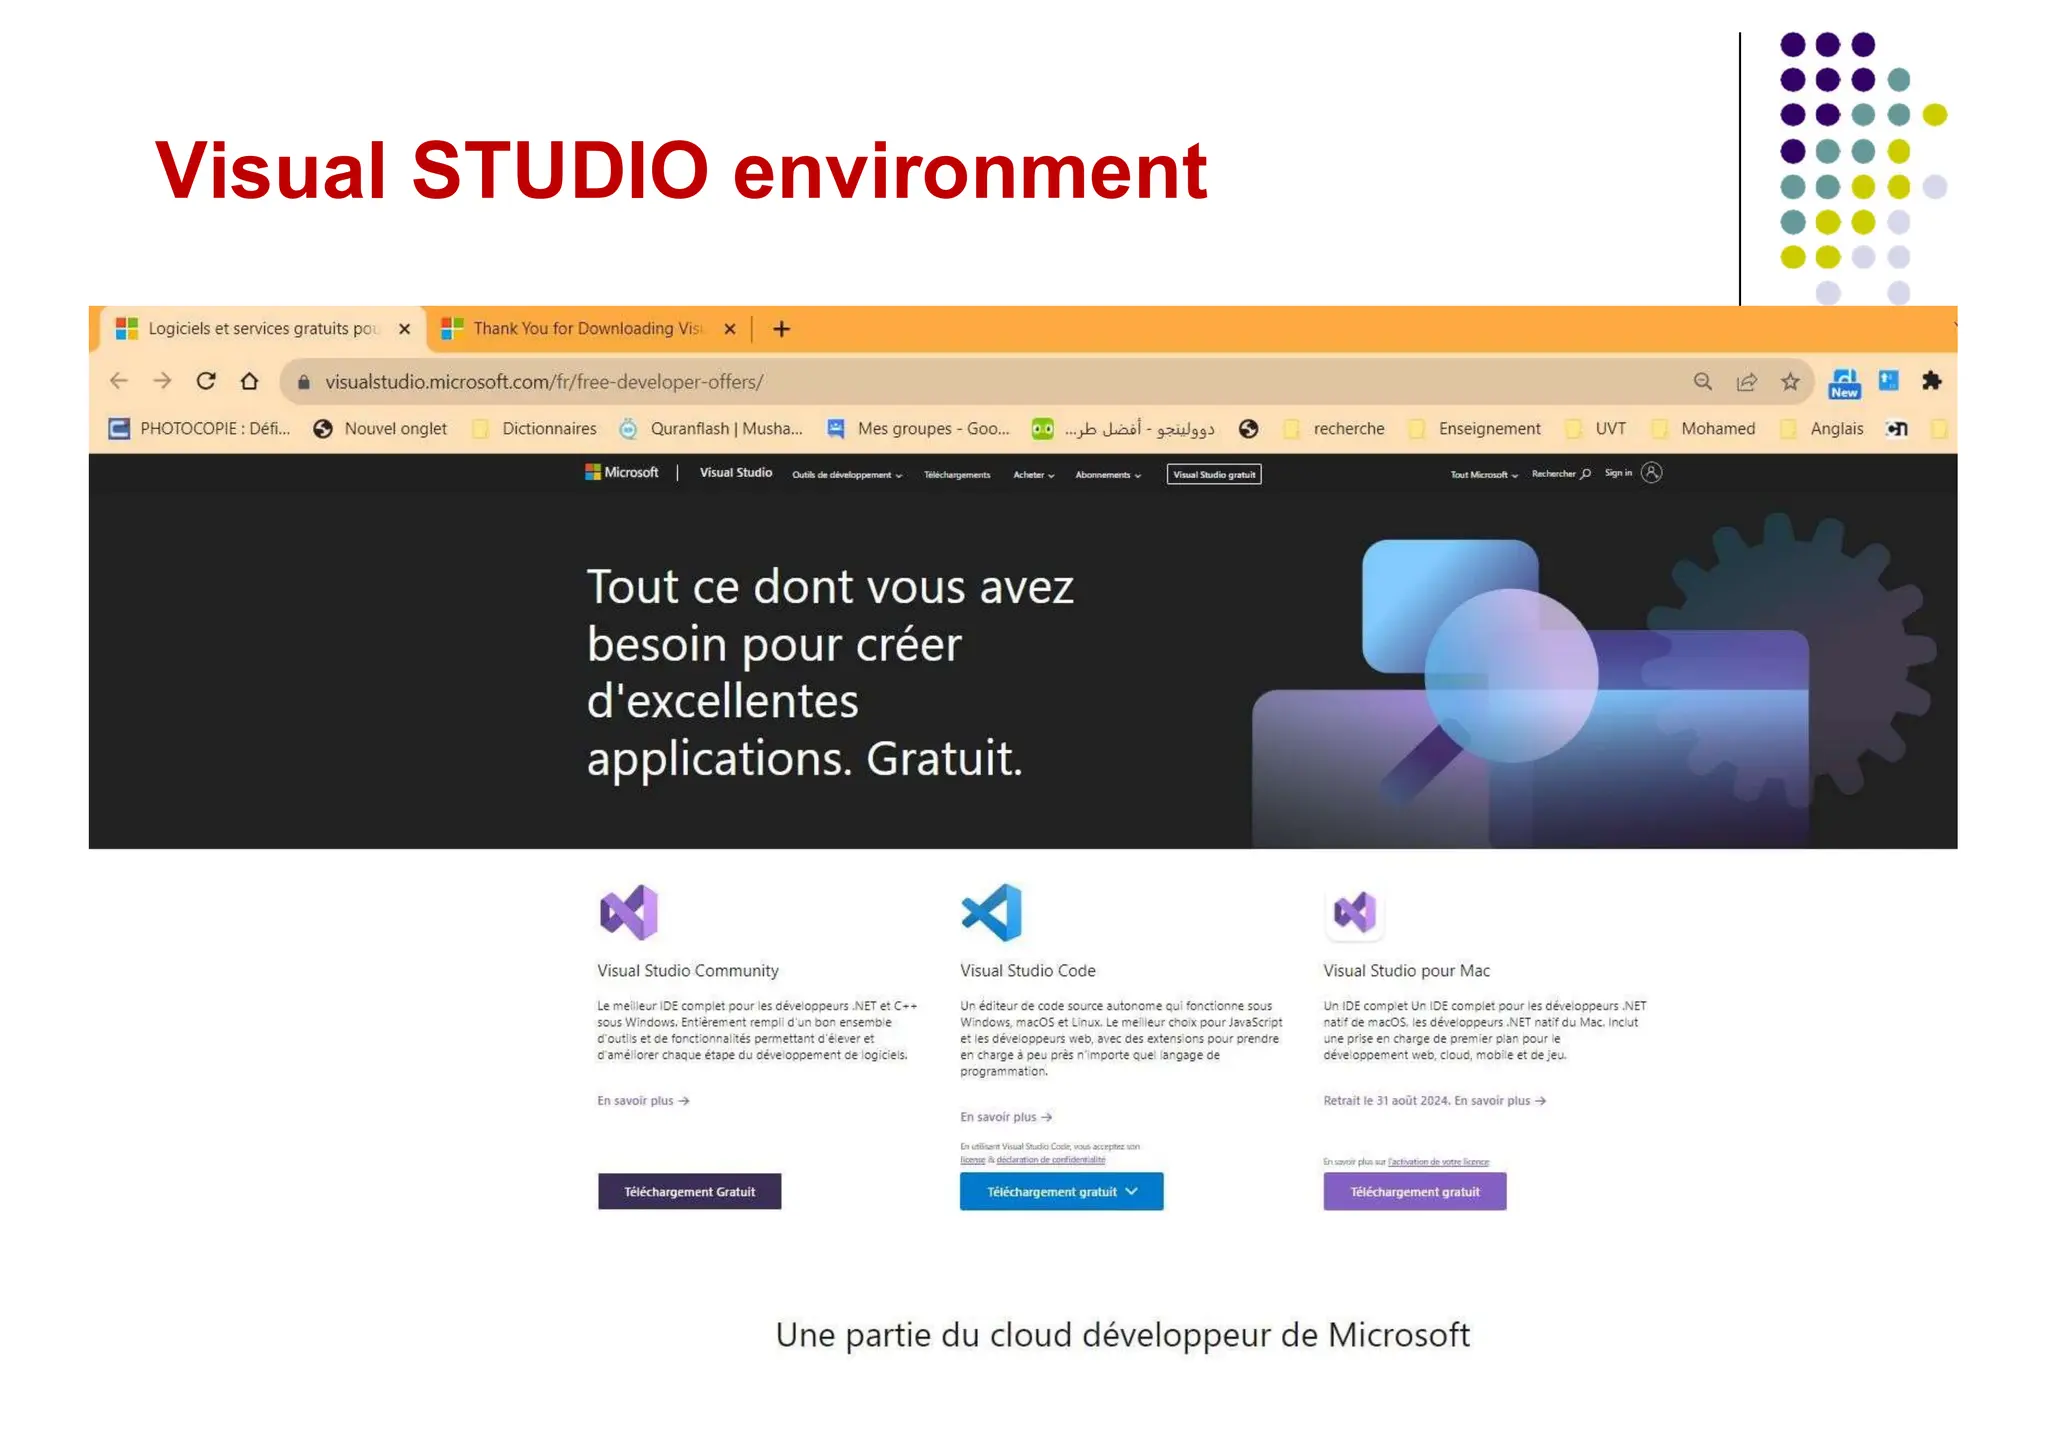2048x1448 pixels.
Task: Go back with the browser back arrow
Action: point(119,381)
